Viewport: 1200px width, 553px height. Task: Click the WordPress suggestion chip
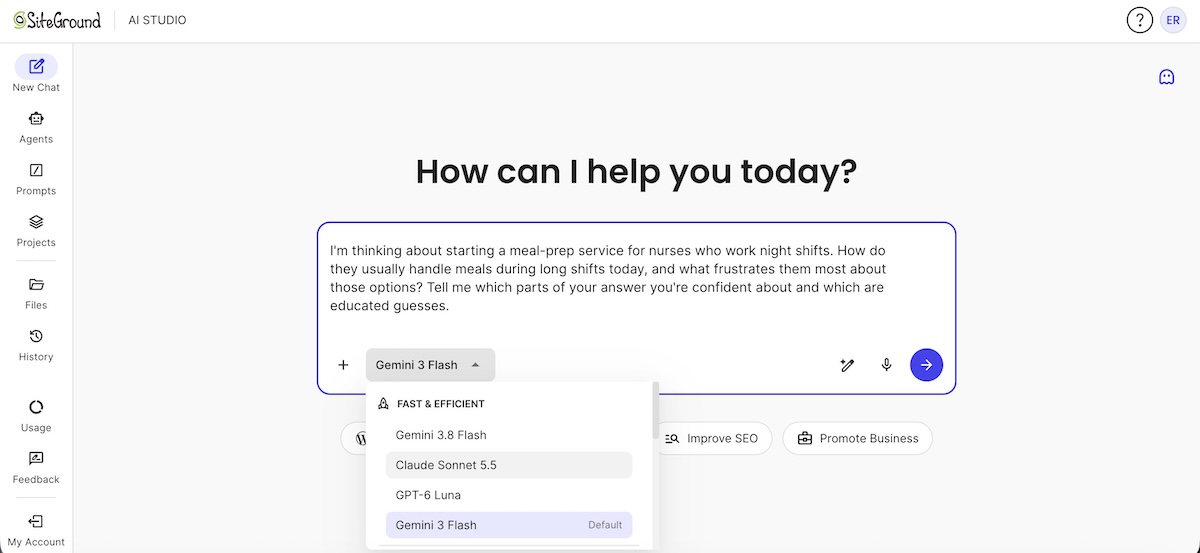pos(353,438)
